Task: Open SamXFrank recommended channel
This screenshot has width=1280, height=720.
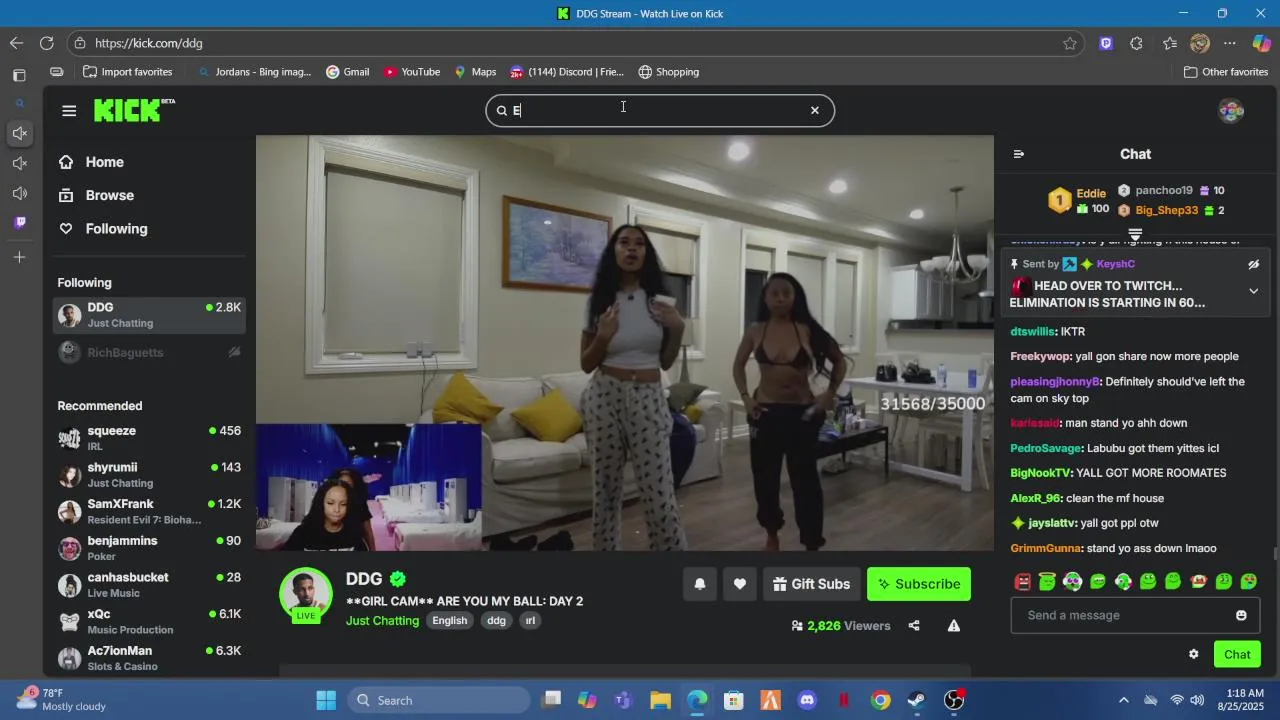Action: pyautogui.click(x=148, y=511)
